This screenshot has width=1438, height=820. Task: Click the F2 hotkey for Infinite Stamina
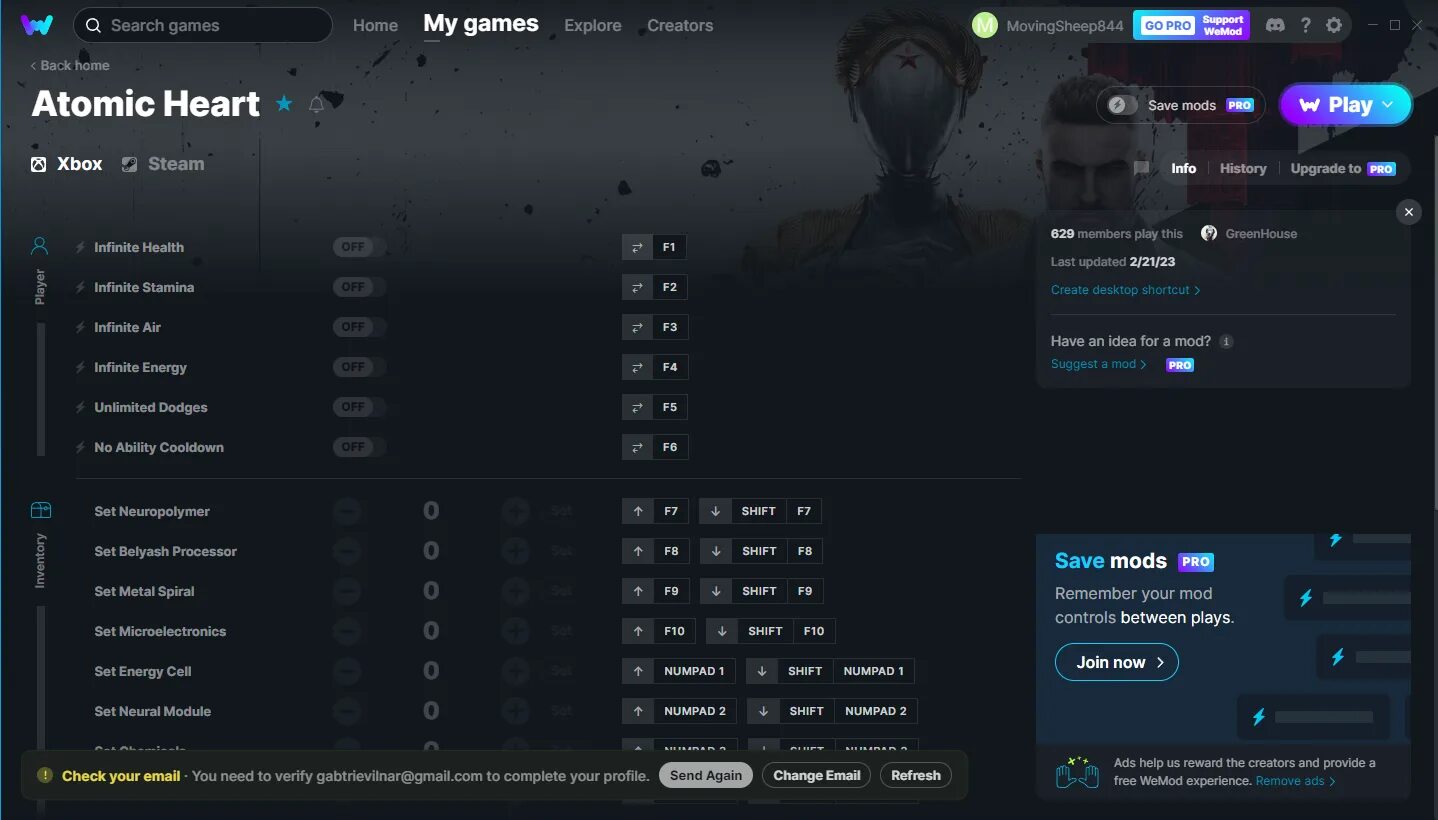tap(670, 287)
